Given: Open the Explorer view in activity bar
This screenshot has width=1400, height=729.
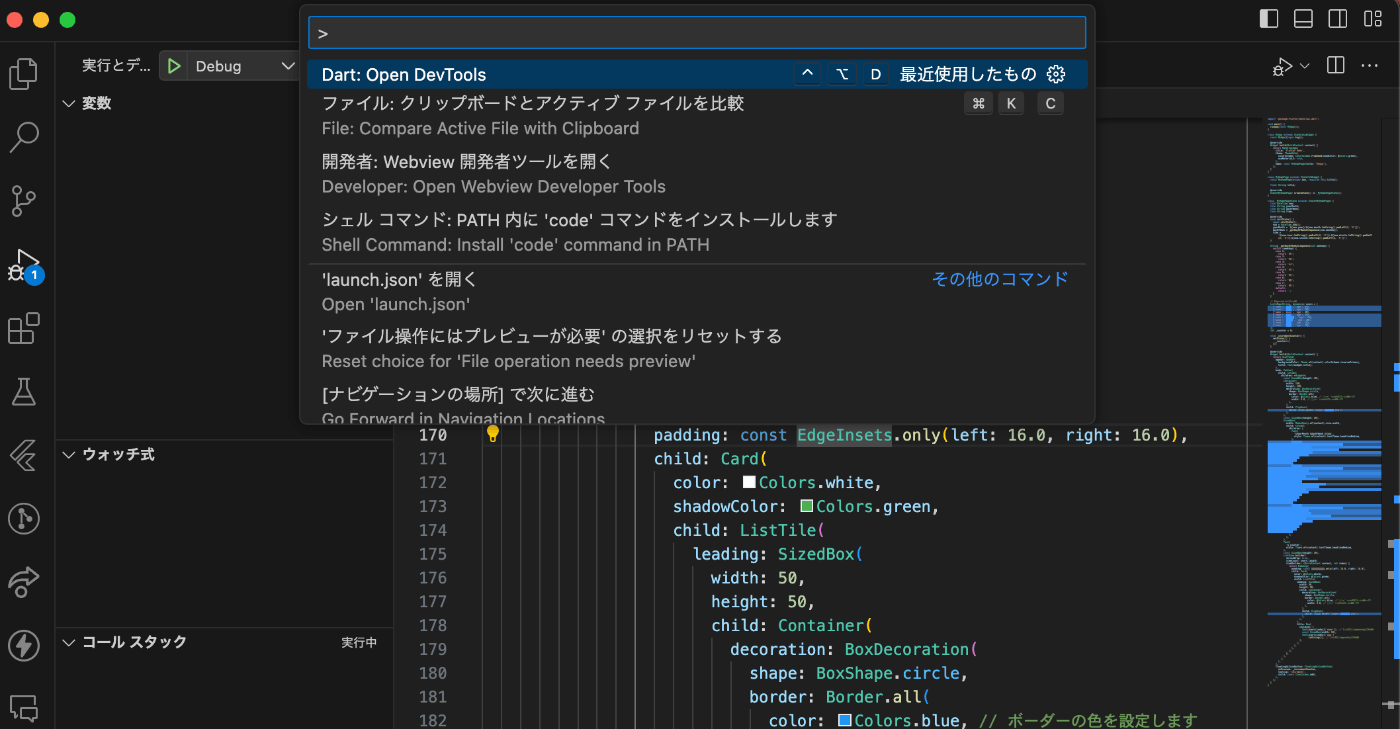Looking at the screenshot, I should tap(24, 74).
